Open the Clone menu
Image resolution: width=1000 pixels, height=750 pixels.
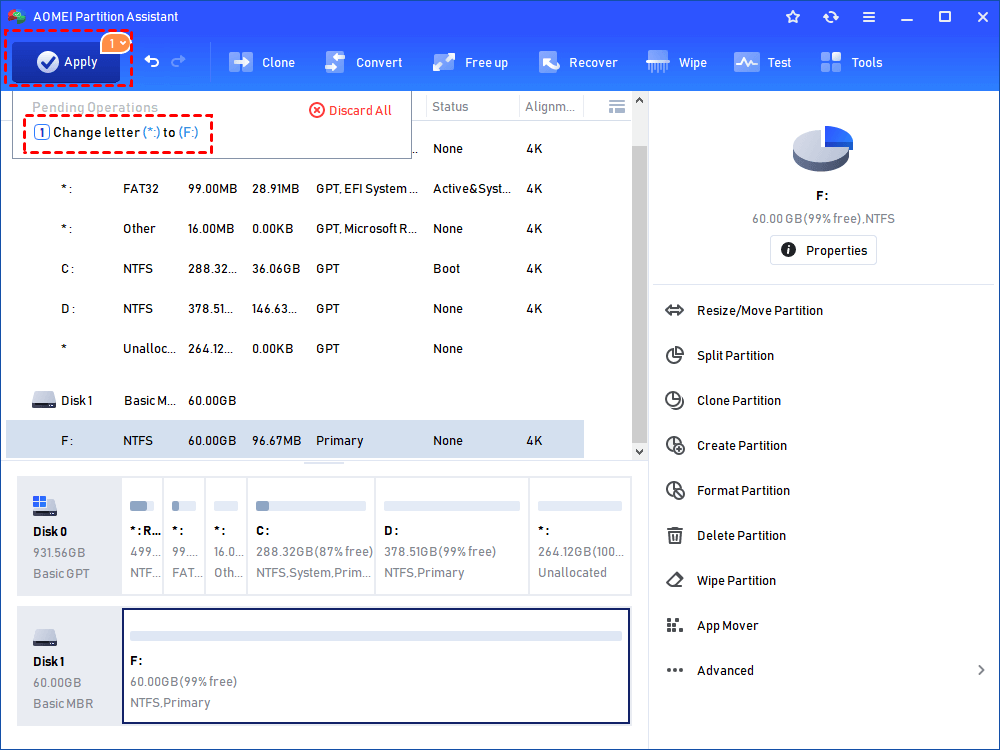pos(261,62)
